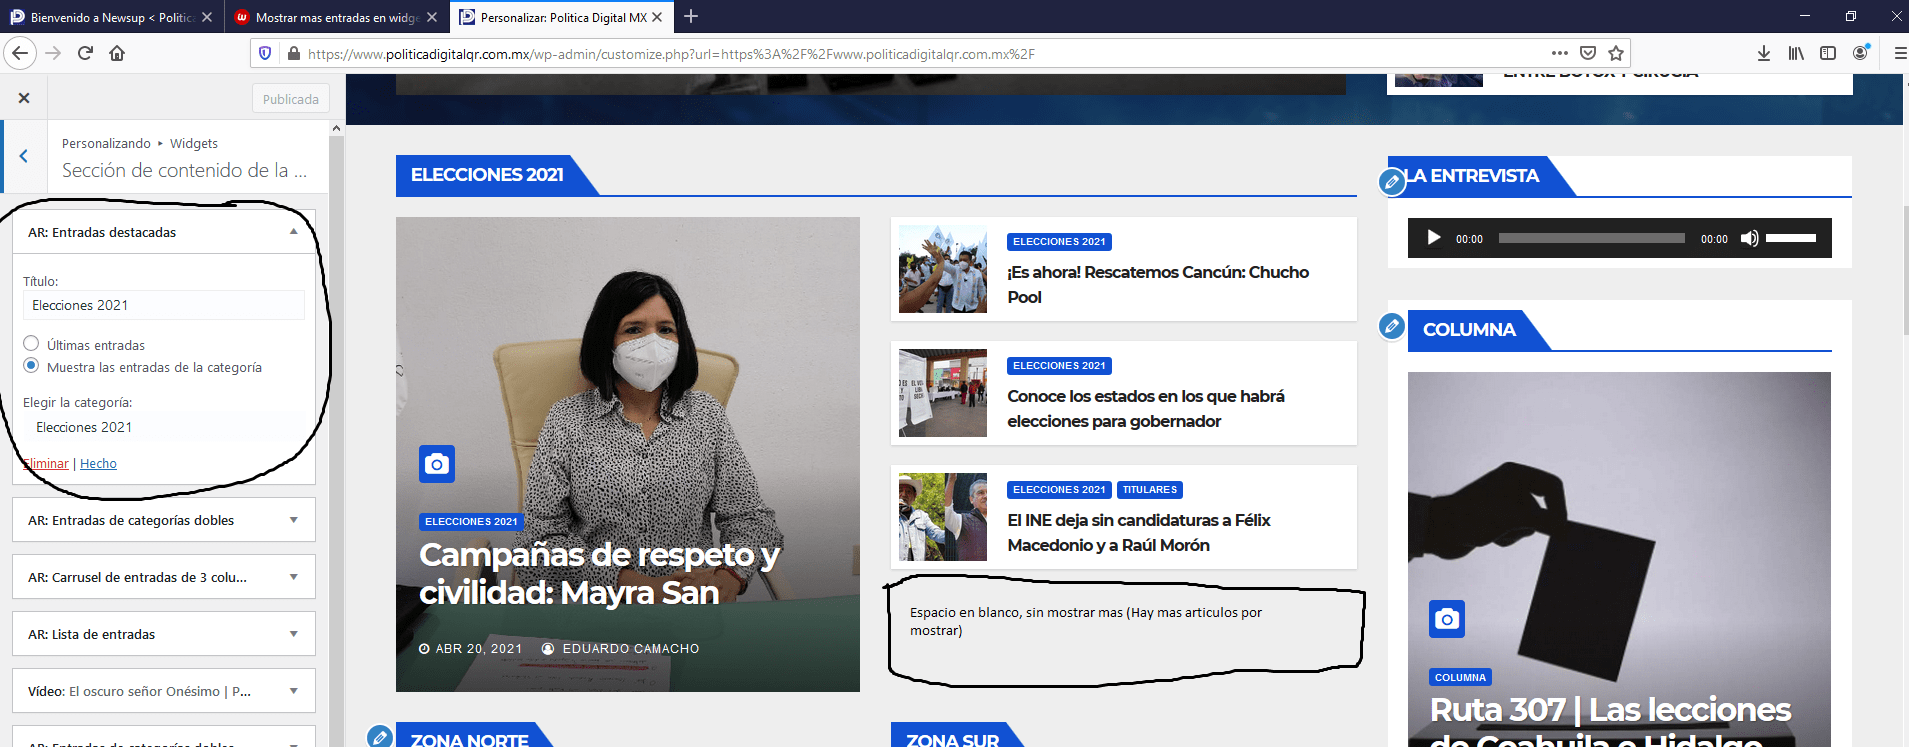
Task: Close the Mostrar mas entradas tab
Action: pos(432,17)
